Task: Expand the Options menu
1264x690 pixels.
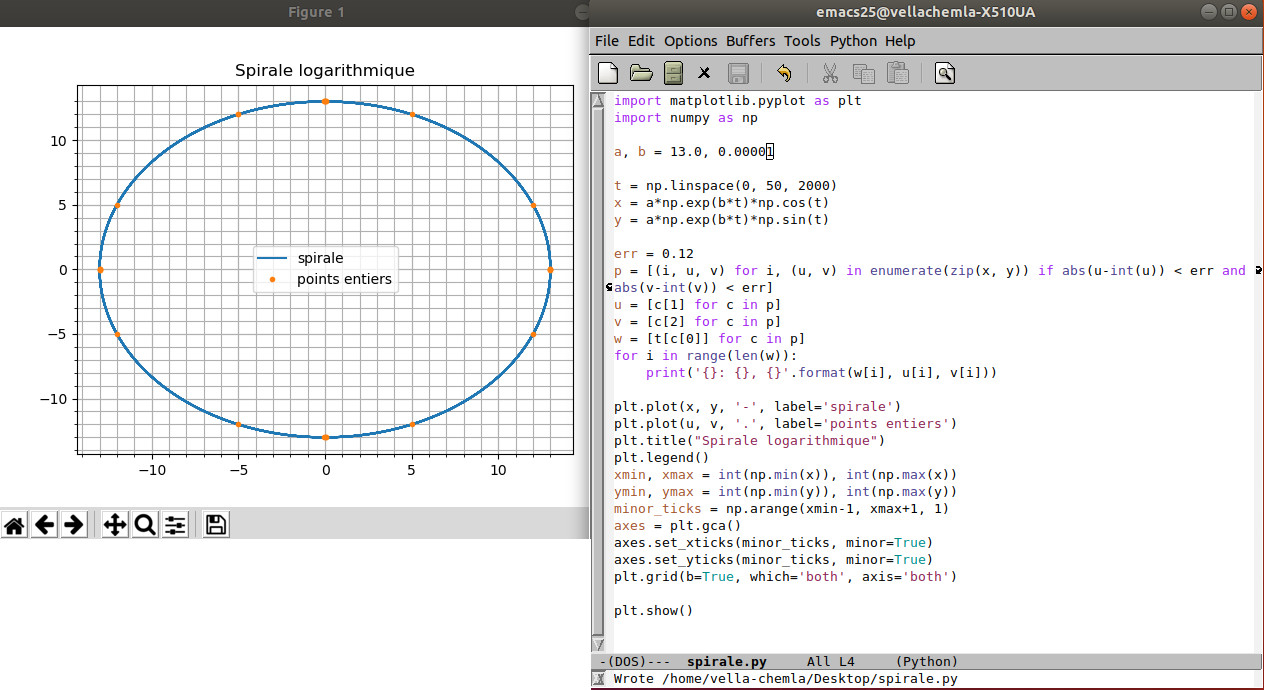Action: (691, 41)
